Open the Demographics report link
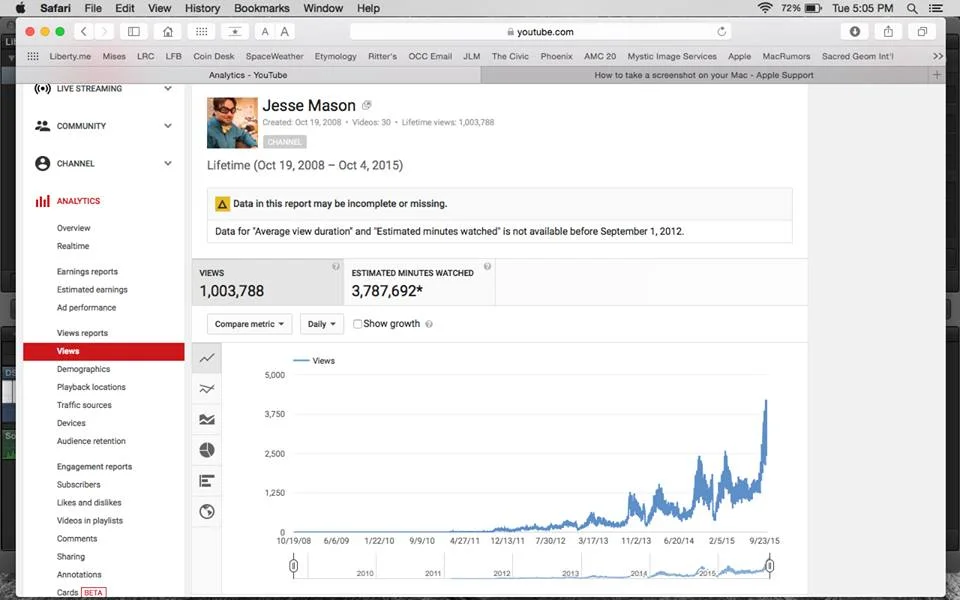Screen dimensions: 960x600 coord(83,369)
